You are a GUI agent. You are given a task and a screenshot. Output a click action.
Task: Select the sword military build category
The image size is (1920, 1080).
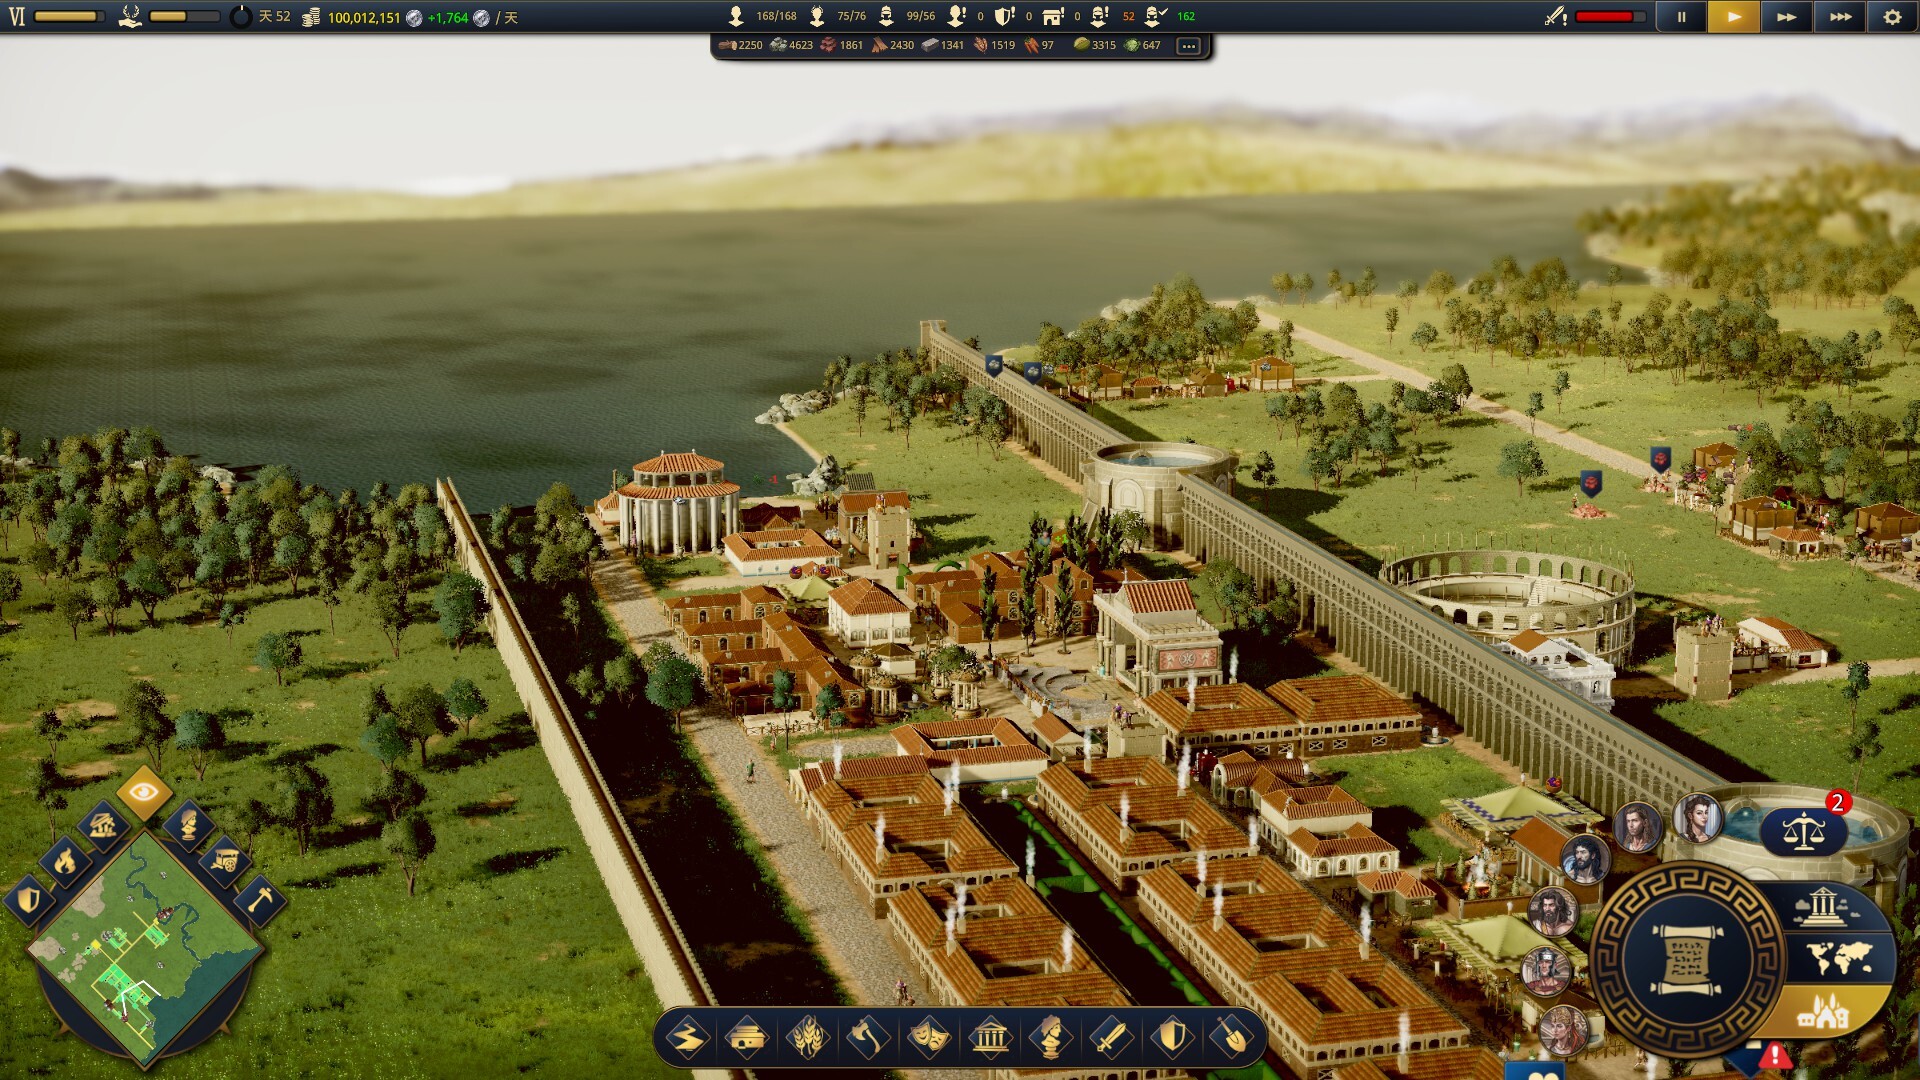1110,1038
